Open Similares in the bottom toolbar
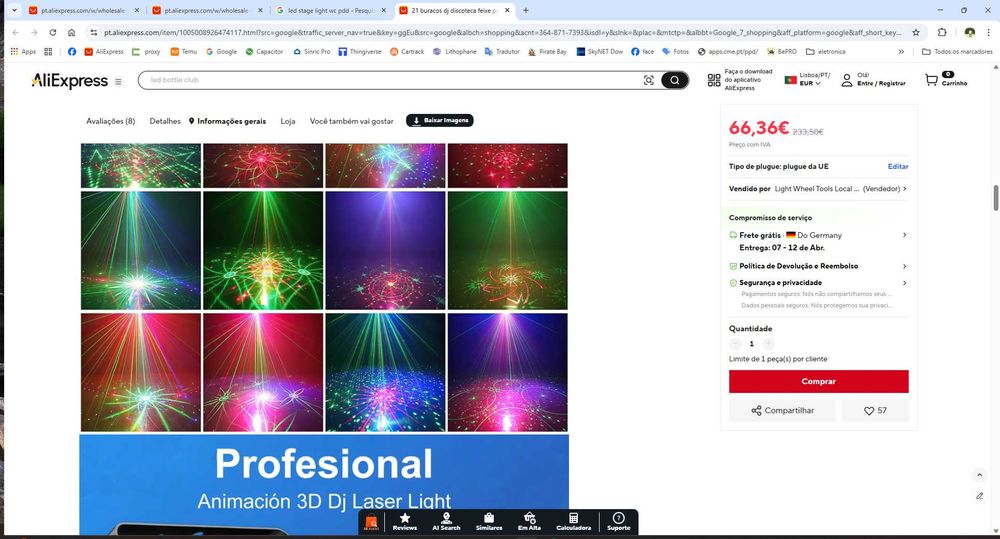This screenshot has width=1000, height=539. pos(489,522)
